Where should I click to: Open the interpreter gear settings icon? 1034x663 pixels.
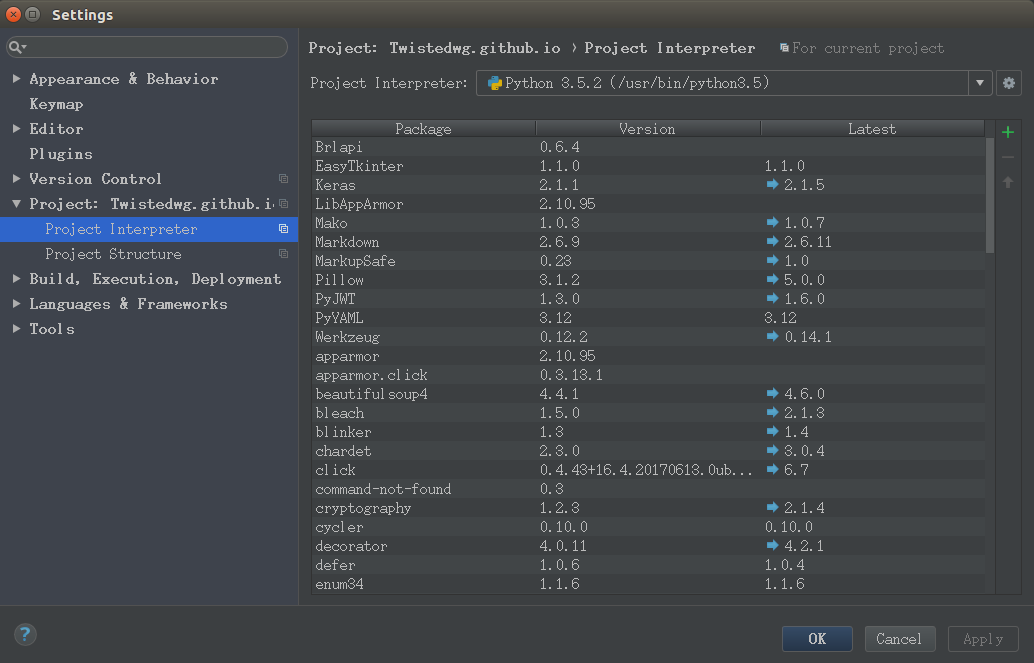pyautogui.click(x=1009, y=83)
